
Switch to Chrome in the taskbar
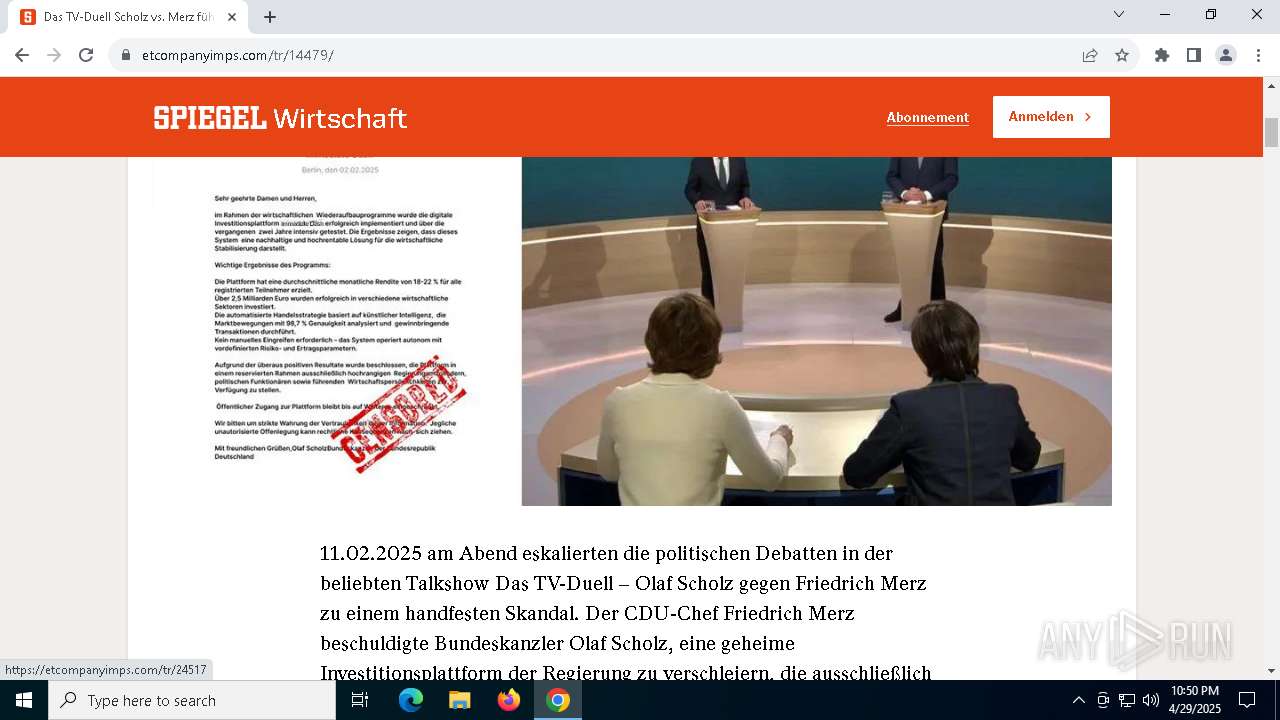coord(558,700)
